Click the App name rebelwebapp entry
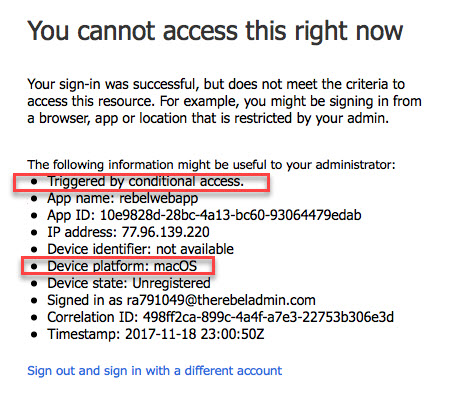The width and height of the screenshot is (464, 401). click(x=123, y=198)
